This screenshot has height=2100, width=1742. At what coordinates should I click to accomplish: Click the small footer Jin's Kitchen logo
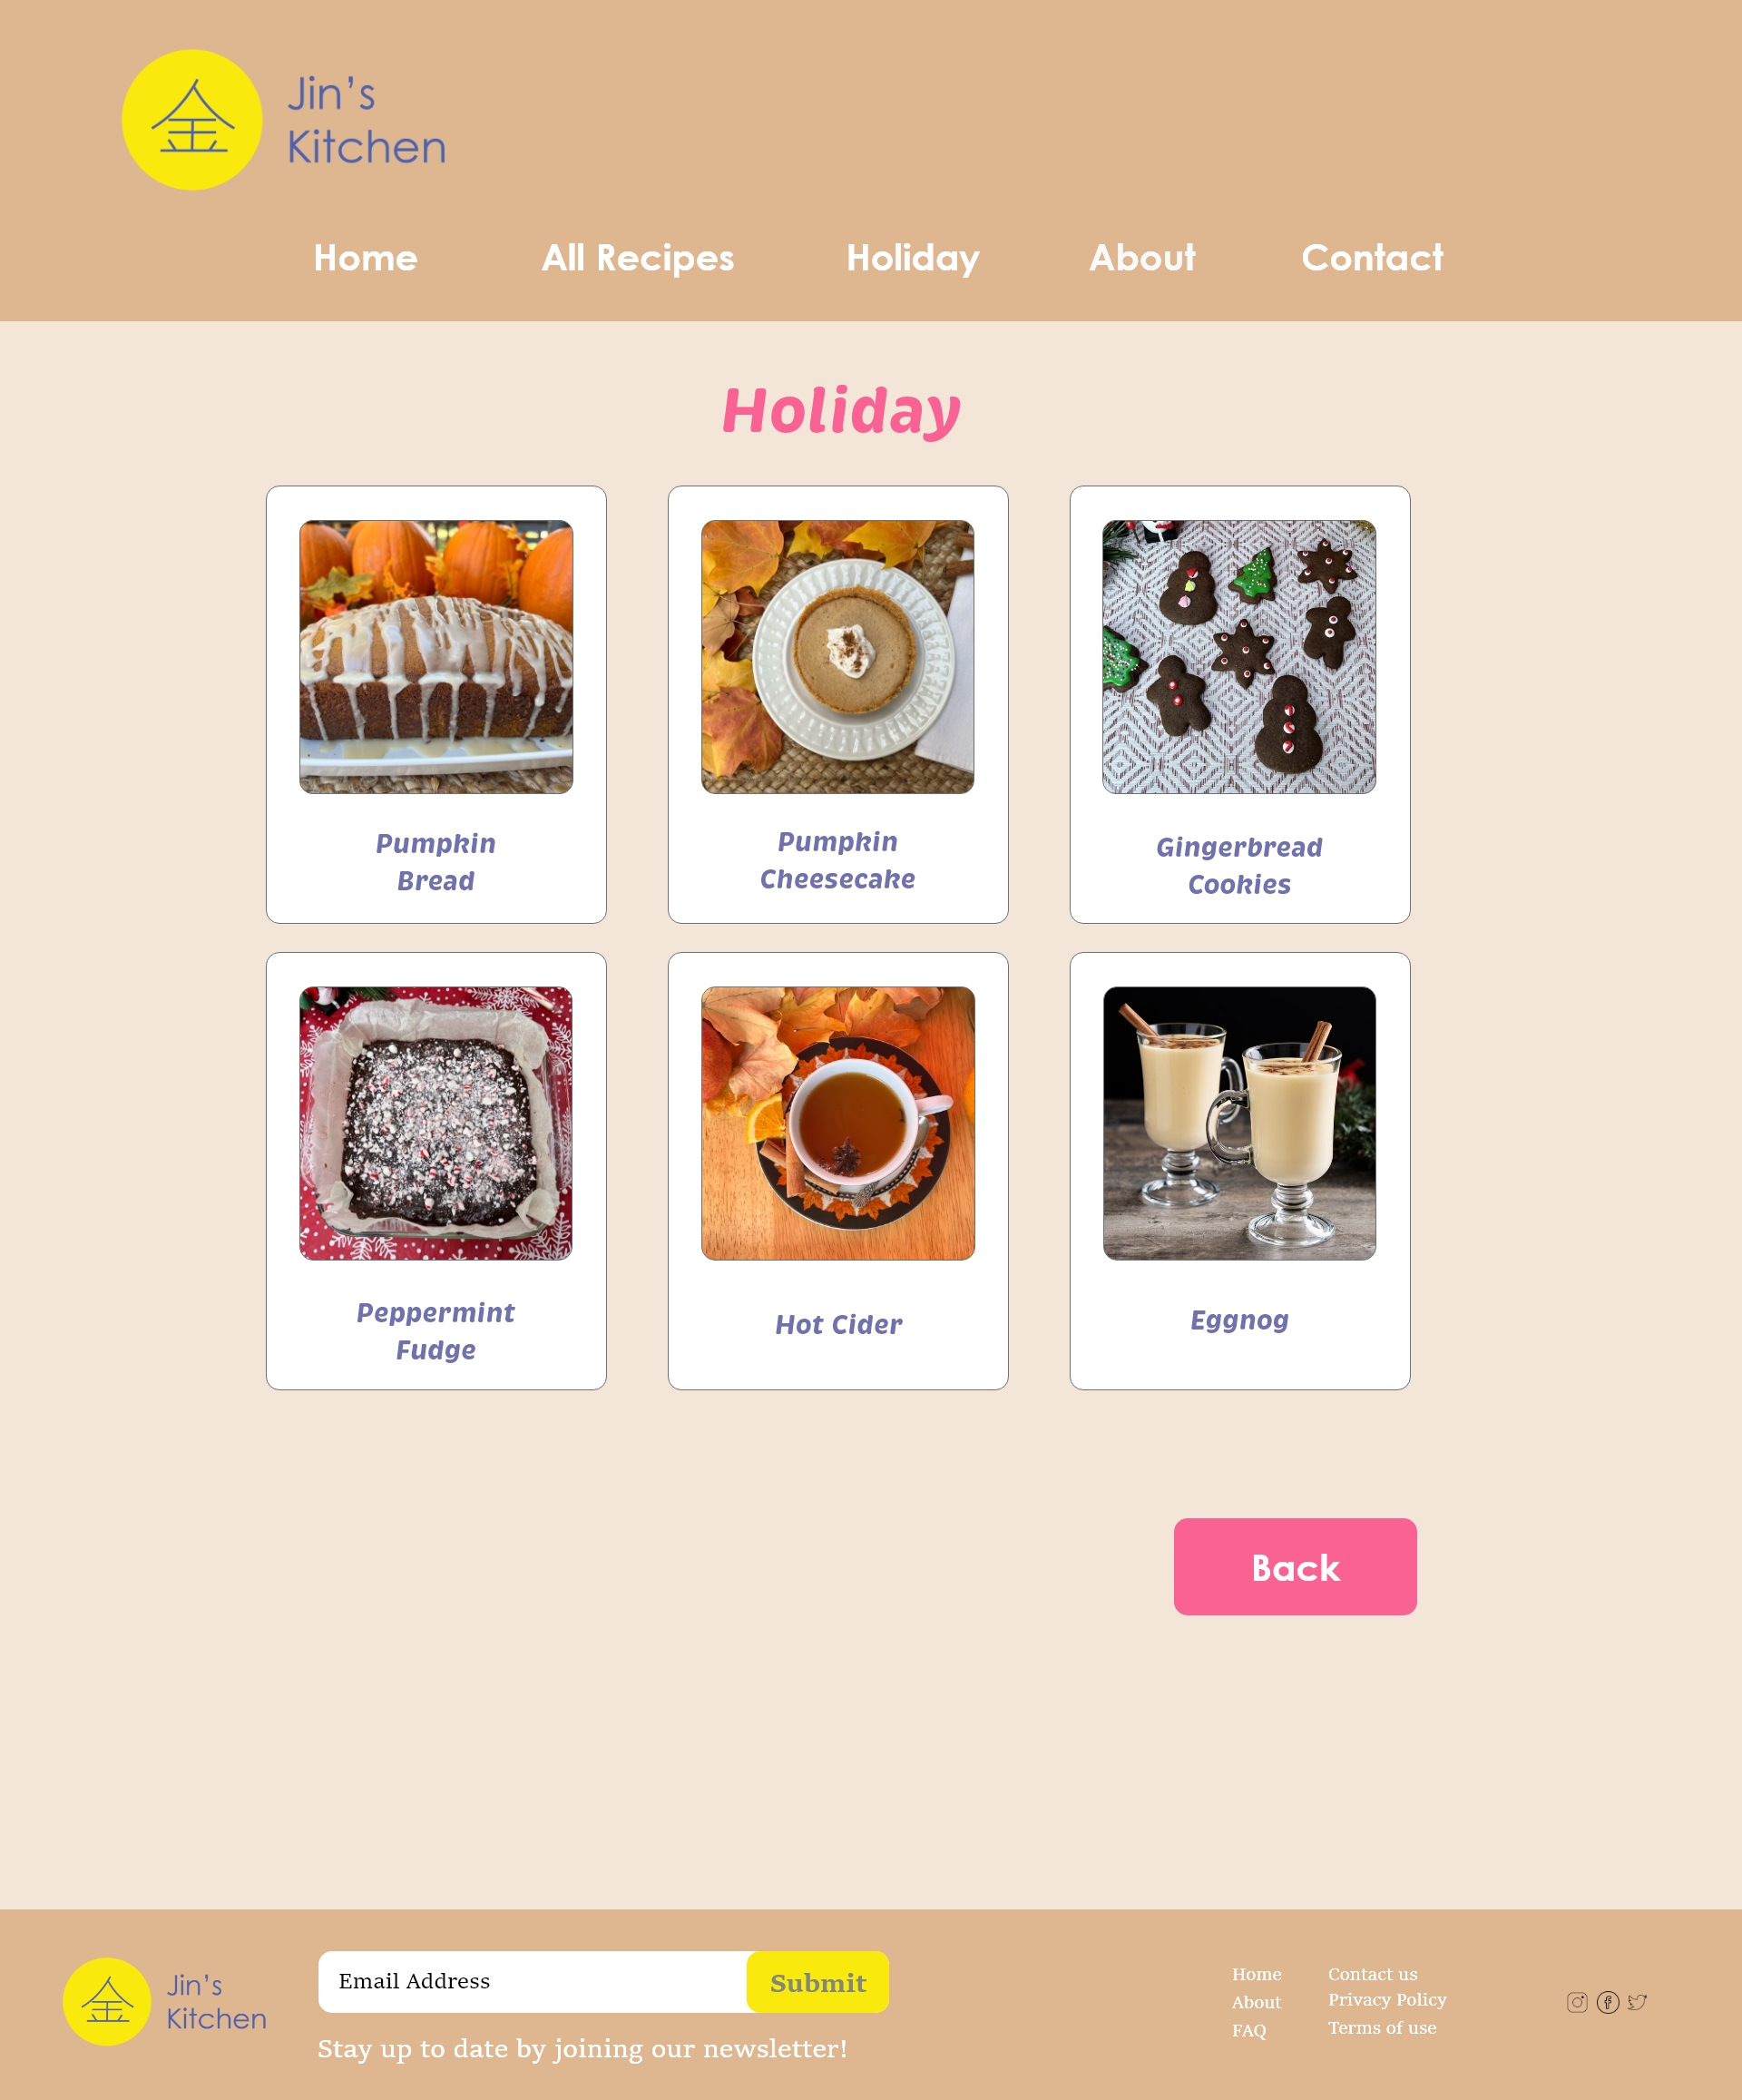tap(107, 2001)
